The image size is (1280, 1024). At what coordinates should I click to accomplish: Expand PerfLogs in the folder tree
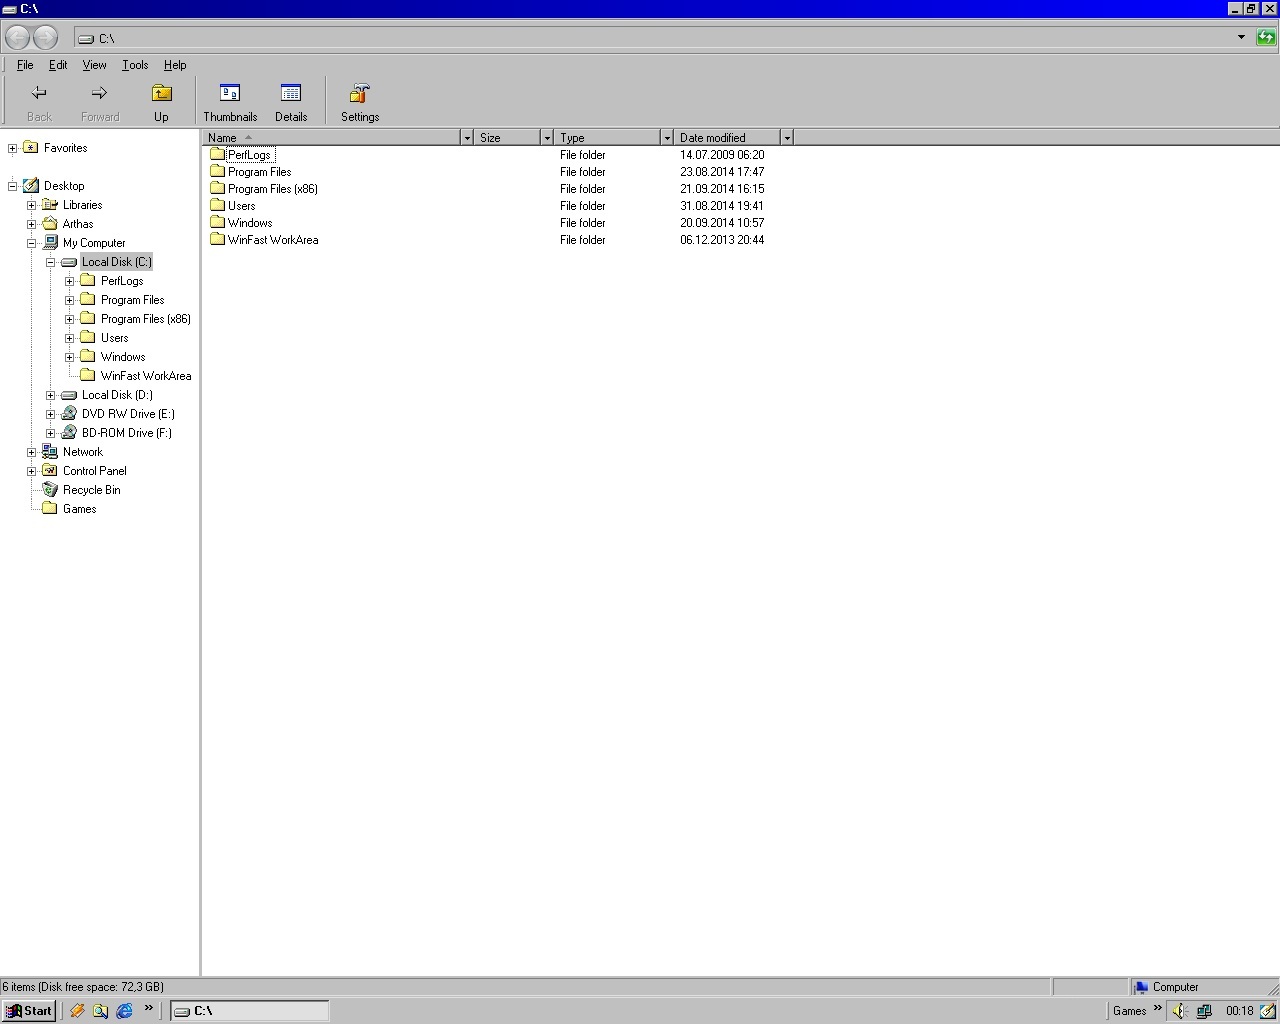pos(70,281)
